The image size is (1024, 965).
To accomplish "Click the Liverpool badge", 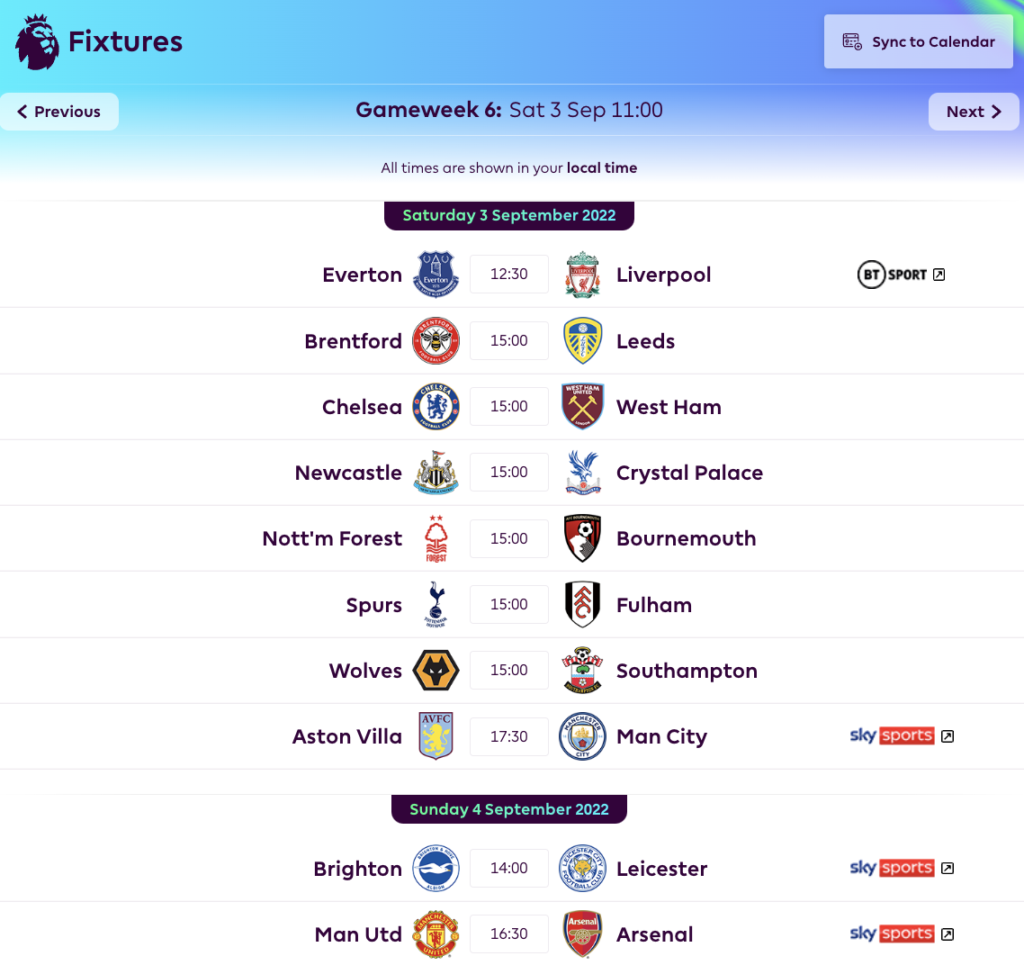I will point(583,274).
